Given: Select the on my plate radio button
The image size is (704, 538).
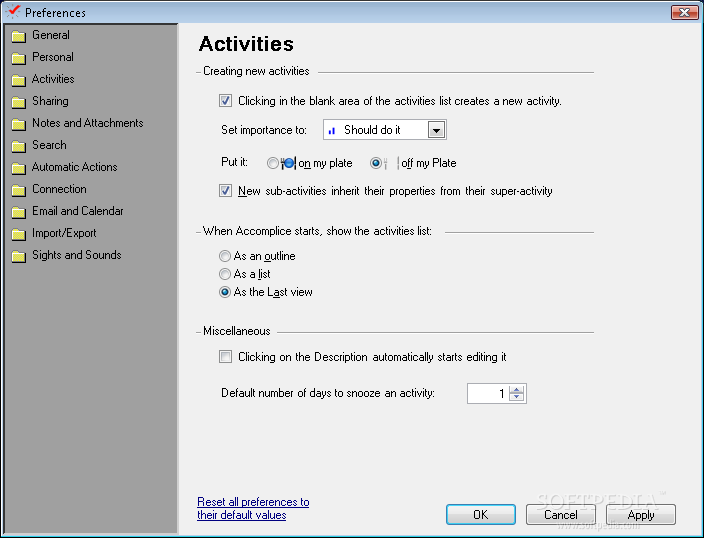Looking at the screenshot, I should [273, 163].
